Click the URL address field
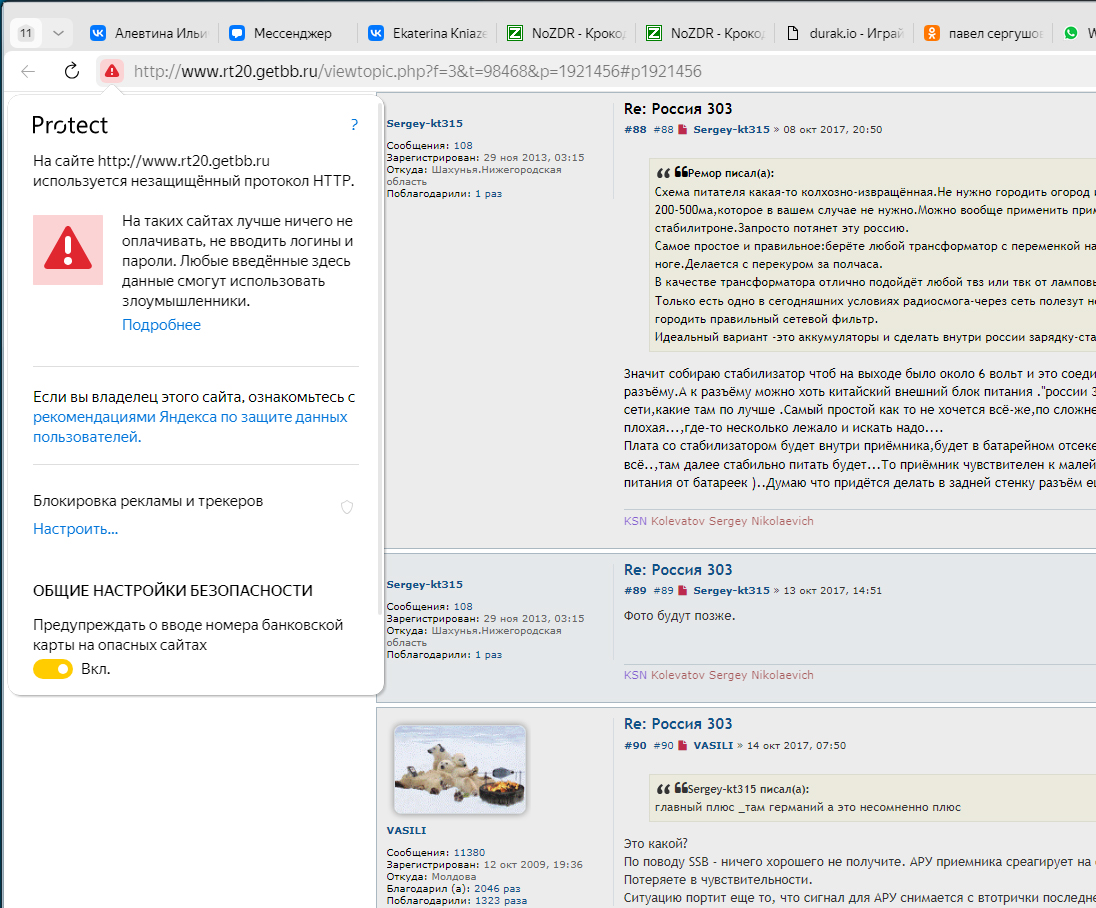Screen dimensions: 1096x908 (500, 71)
